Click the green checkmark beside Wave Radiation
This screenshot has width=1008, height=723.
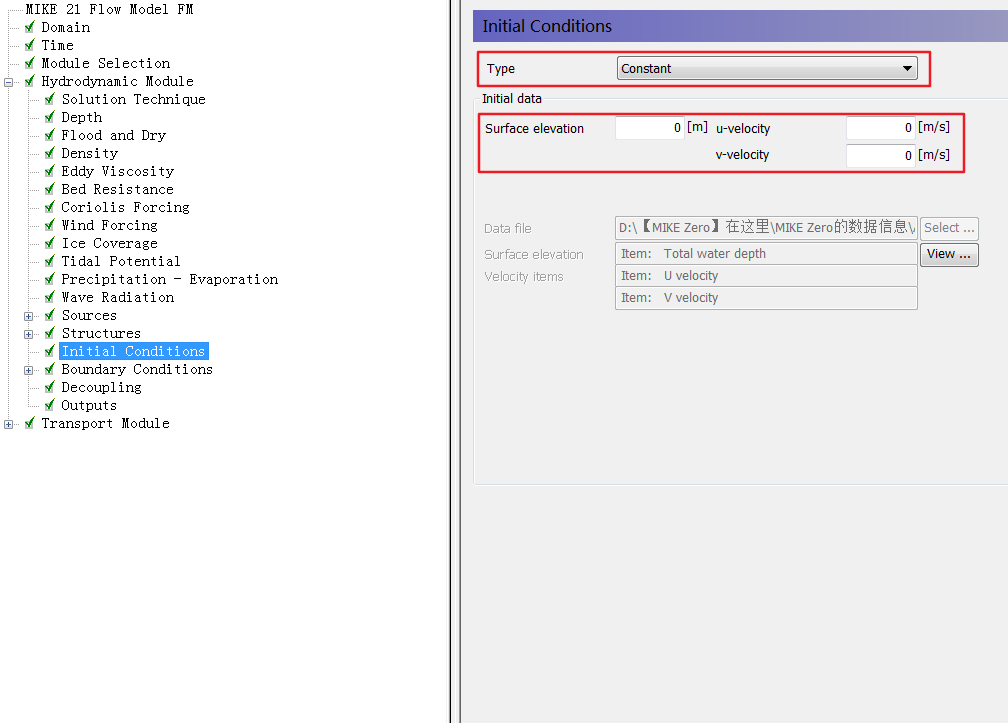pos(50,297)
